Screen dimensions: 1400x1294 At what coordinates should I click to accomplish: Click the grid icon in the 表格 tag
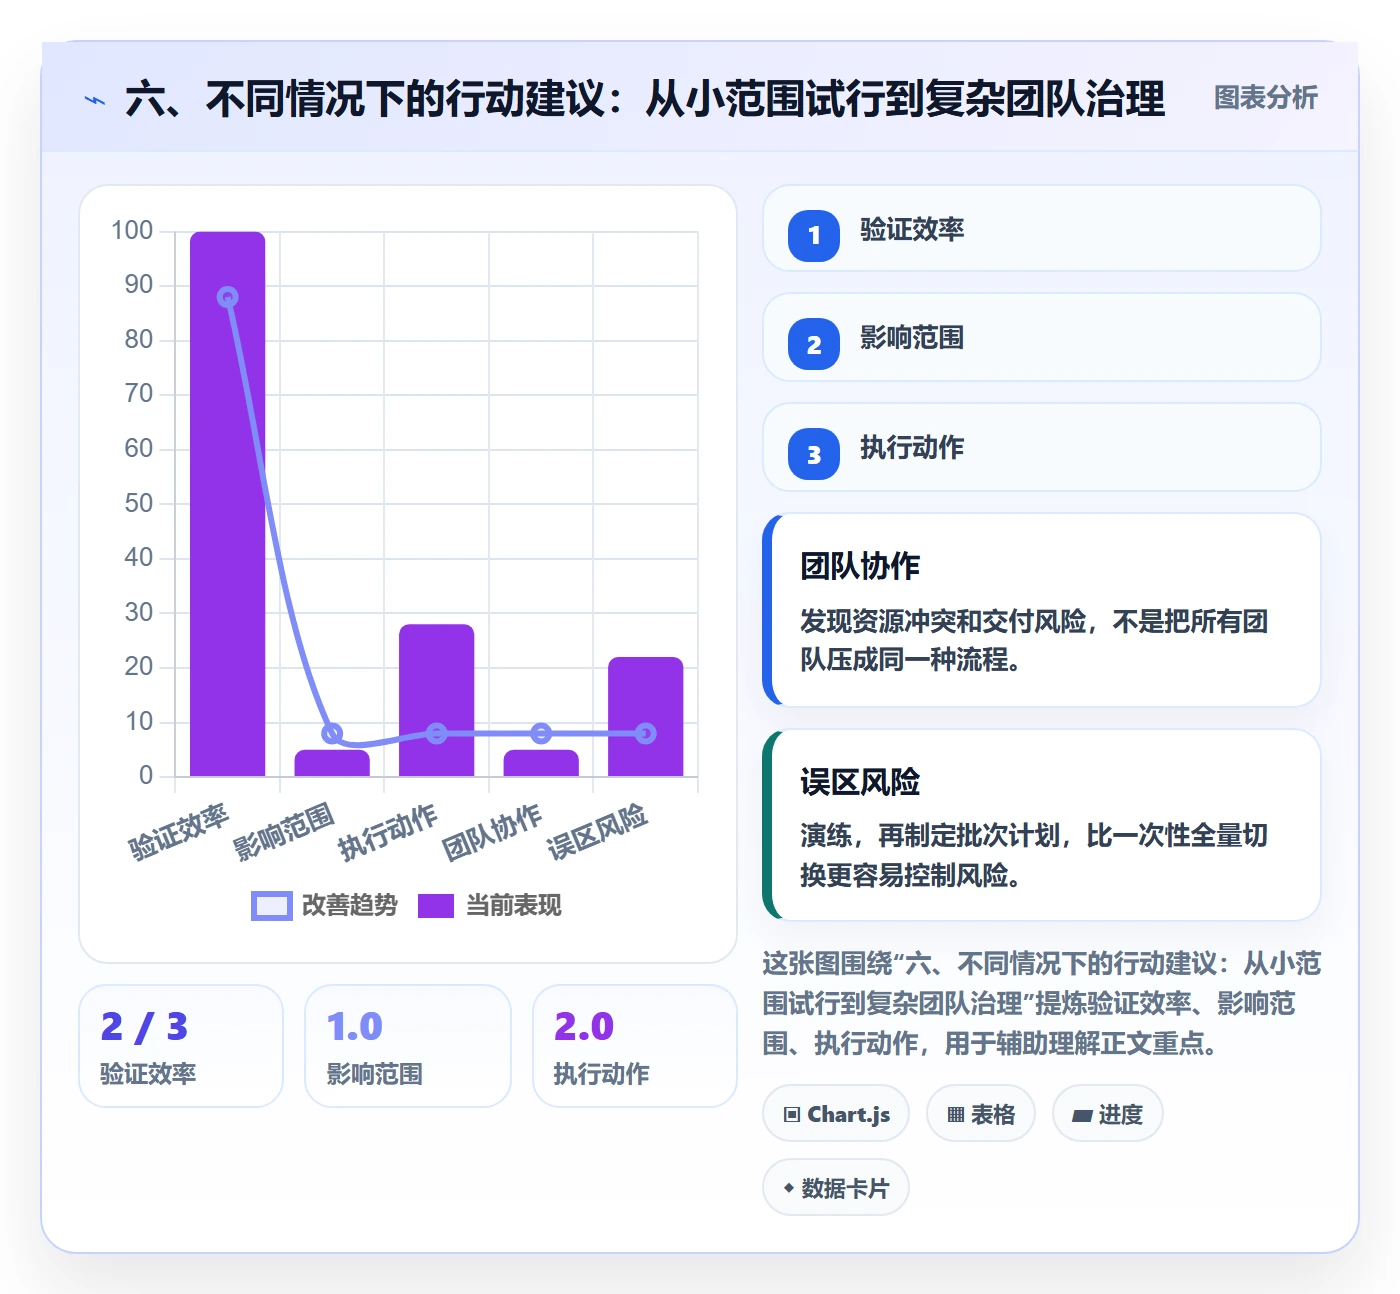pos(956,1114)
